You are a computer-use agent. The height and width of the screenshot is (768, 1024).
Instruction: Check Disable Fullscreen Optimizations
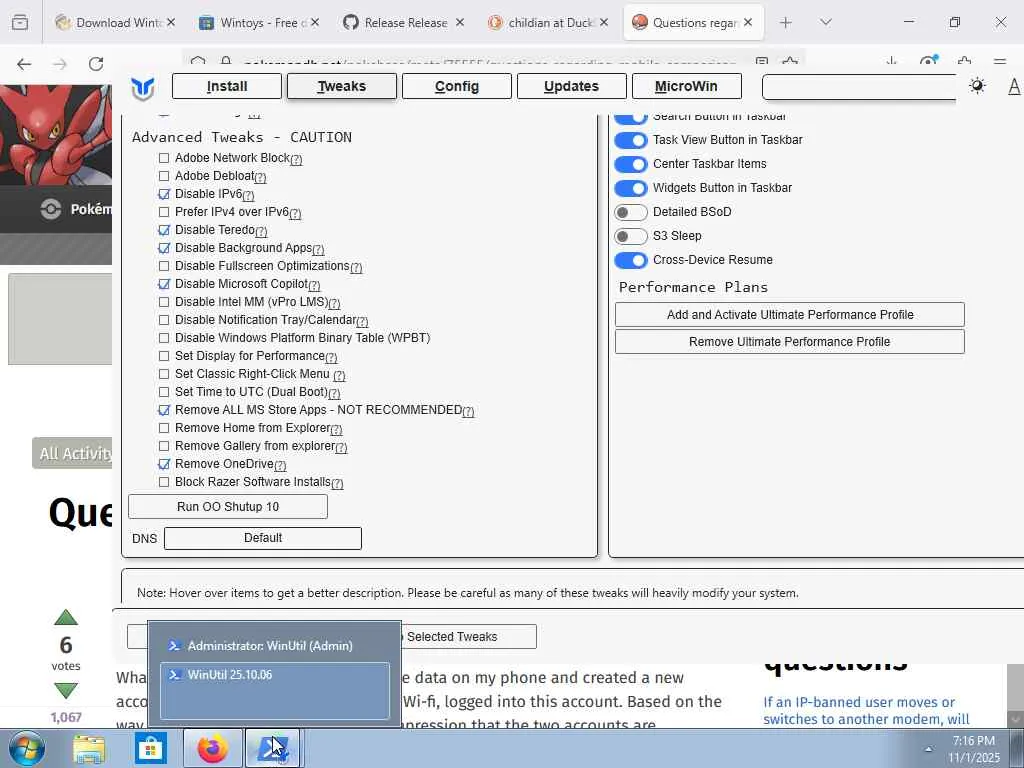click(164, 266)
